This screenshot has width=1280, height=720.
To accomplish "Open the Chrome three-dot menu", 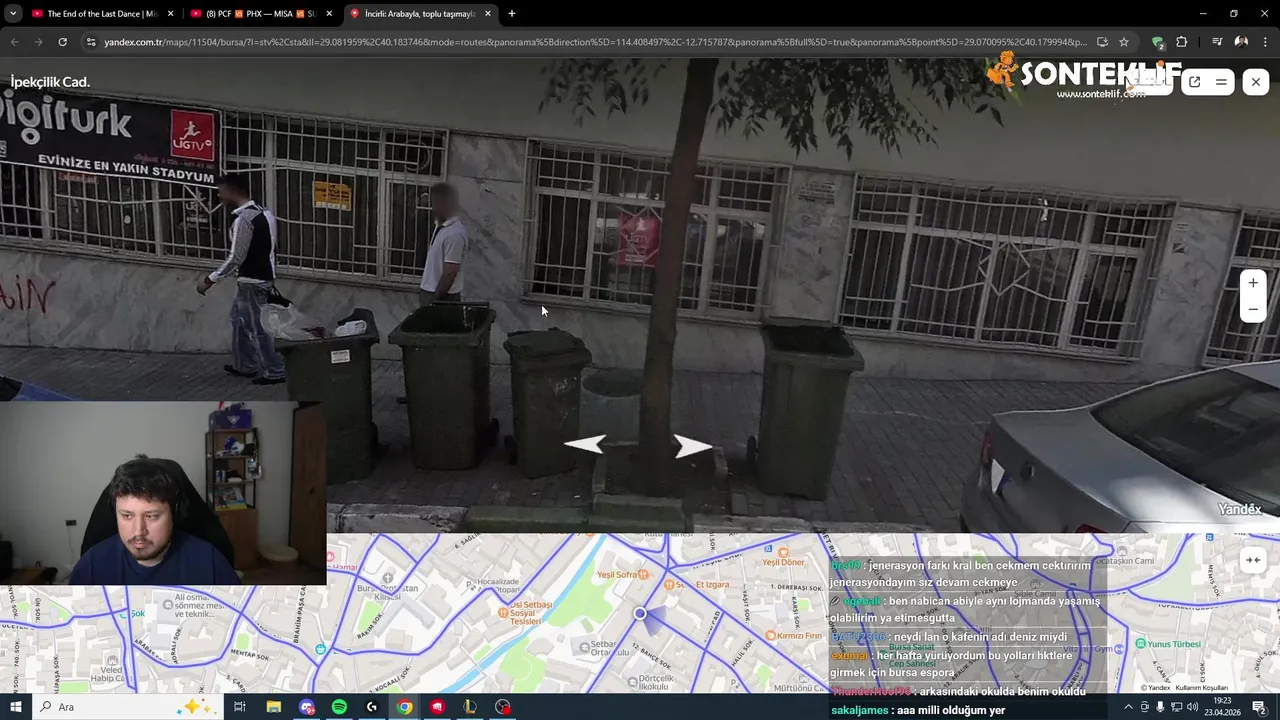I will 1265,42.
